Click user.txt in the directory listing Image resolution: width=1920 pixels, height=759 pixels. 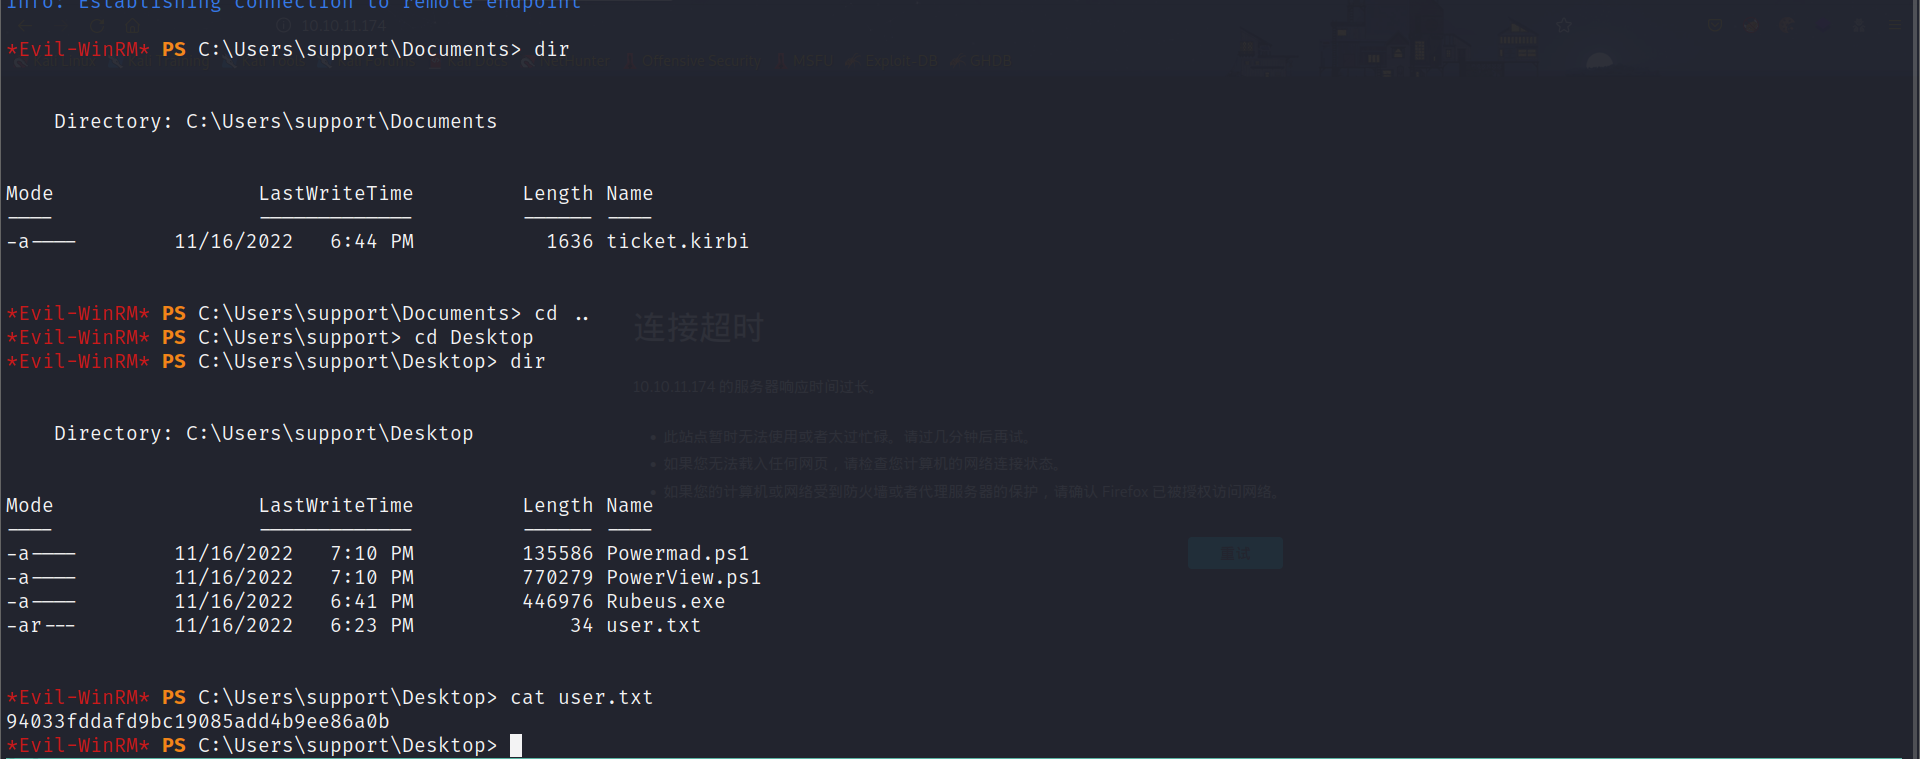pos(653,625)
